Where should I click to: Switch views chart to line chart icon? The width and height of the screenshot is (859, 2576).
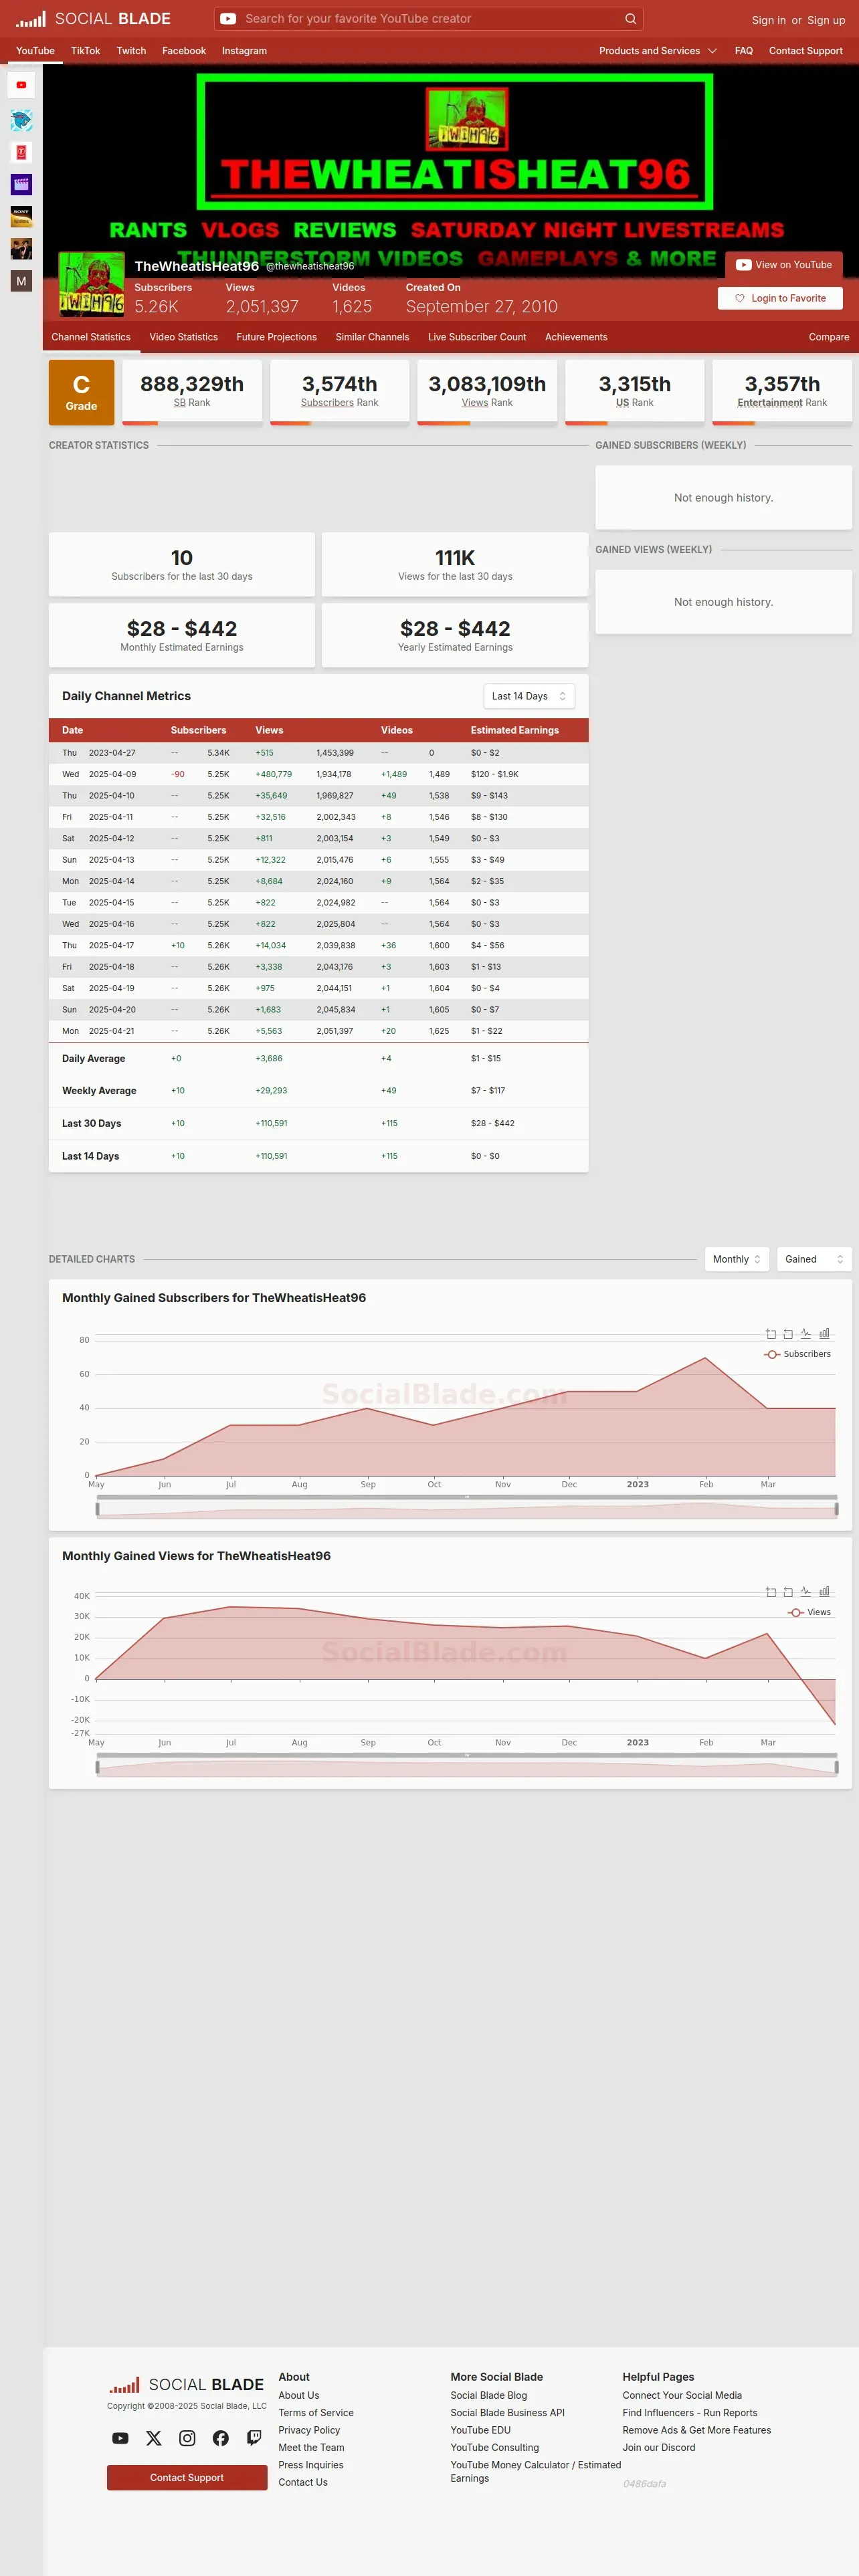pos(806,1591)
